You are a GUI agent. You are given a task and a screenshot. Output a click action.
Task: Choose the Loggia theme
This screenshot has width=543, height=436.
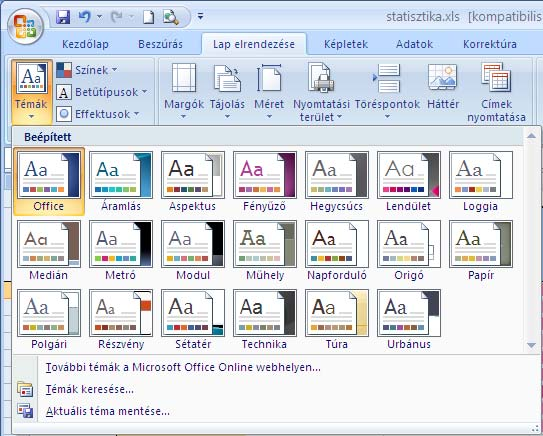[481, 182]
